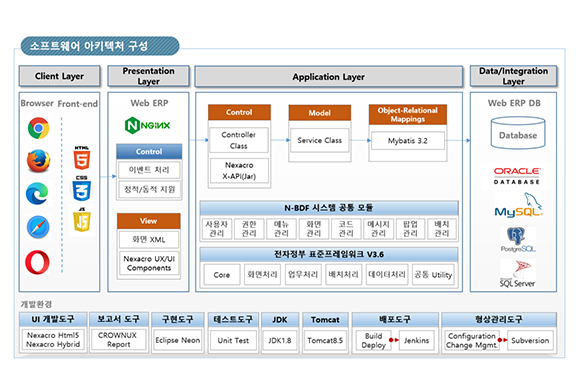Click the Jenkins box
This screenshot has width=580, height=392.
pyautogui.click(x=417, y=341)
